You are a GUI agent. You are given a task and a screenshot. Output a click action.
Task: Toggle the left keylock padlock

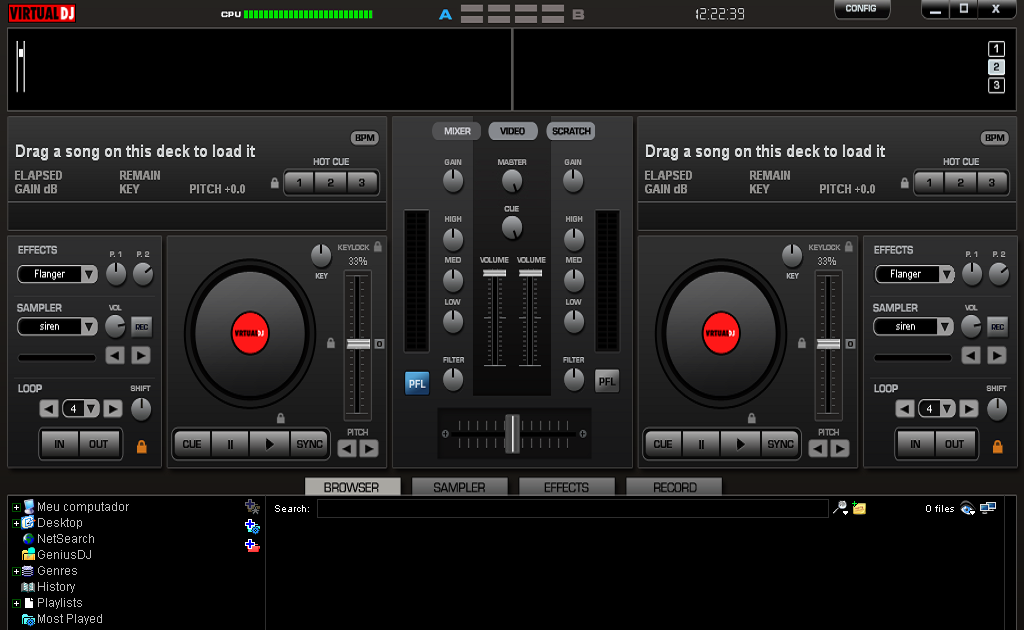(377, 247)
